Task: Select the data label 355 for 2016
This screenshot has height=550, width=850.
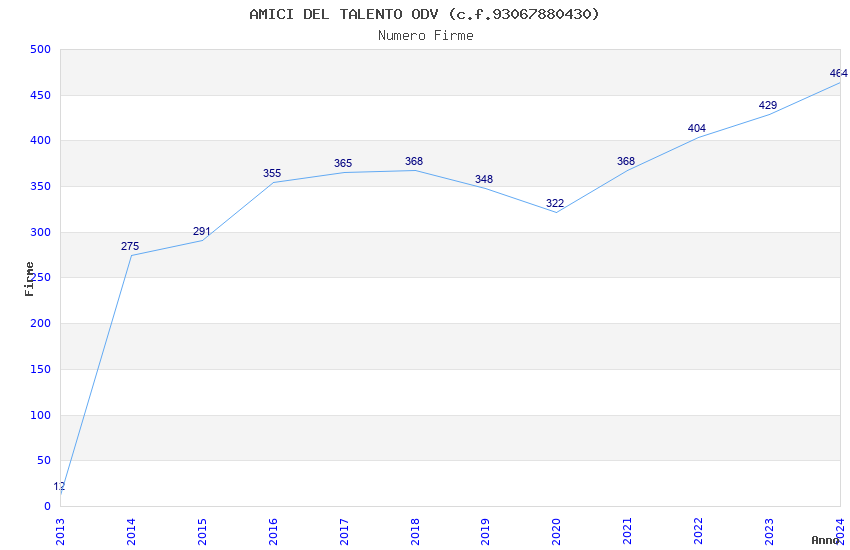Action: point(272,173)
